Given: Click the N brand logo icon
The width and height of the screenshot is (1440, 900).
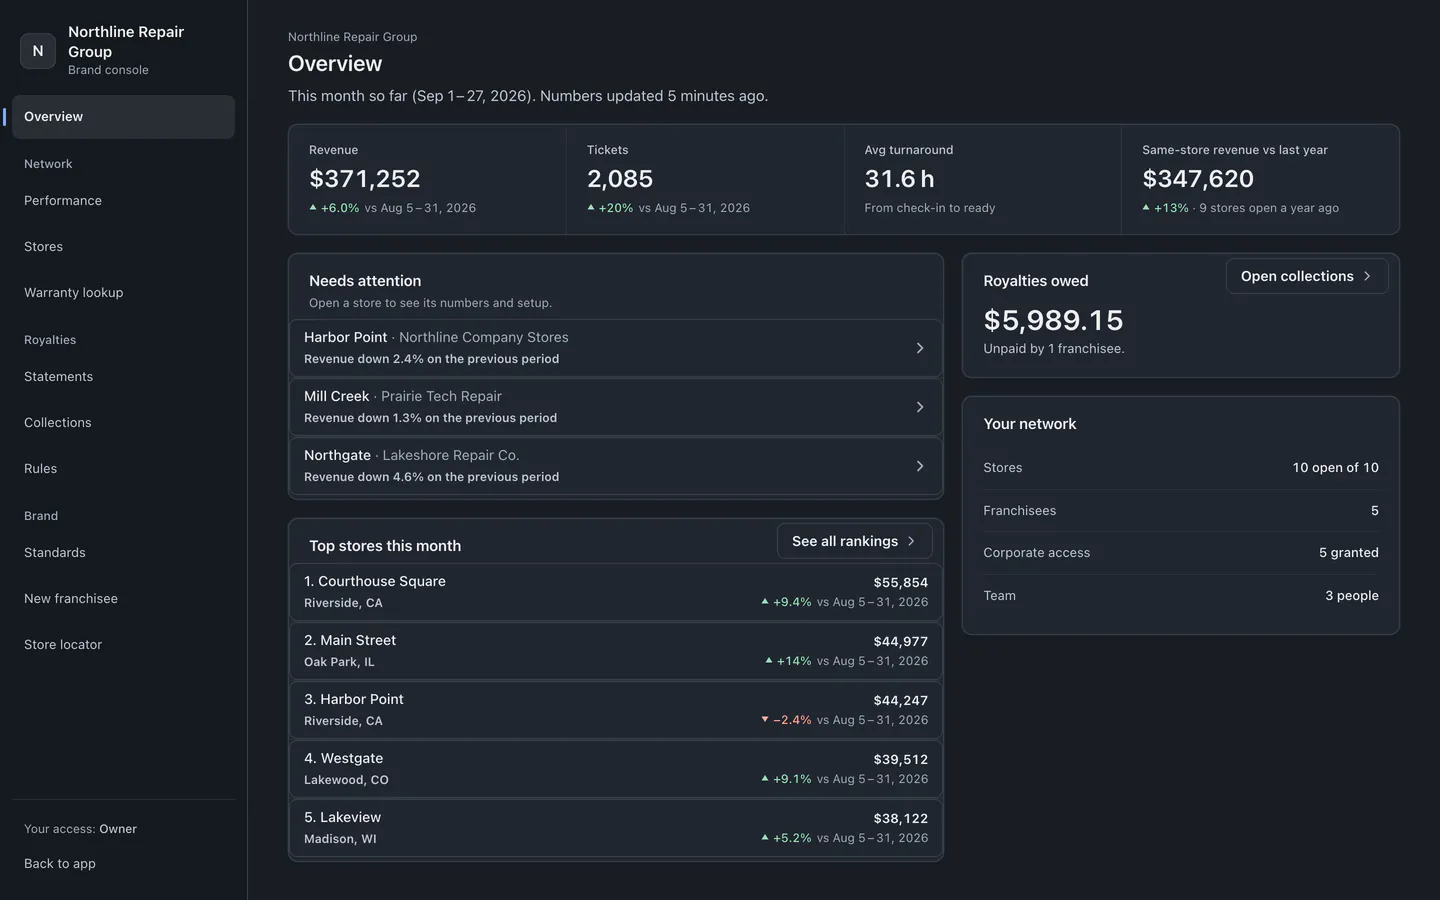Looking at the screenshot, I should pos(38,51).
